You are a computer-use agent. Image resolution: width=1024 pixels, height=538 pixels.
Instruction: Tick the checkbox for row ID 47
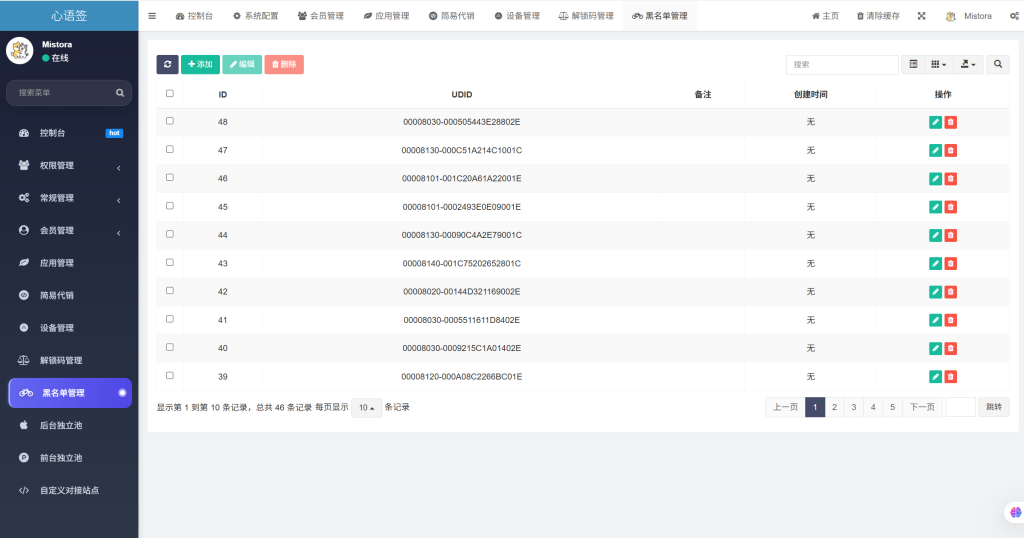coord(170,150)
